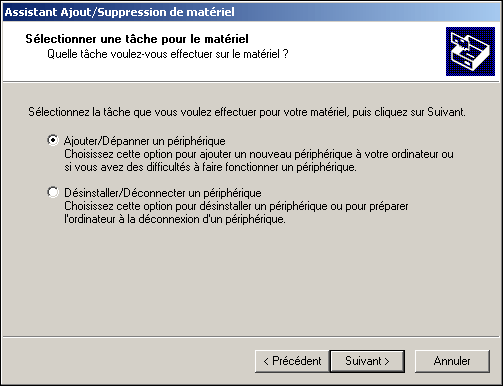Click the instruction line starting 'Sélectionnez la tâche'
503x386 pixels.
coord(247,112)
